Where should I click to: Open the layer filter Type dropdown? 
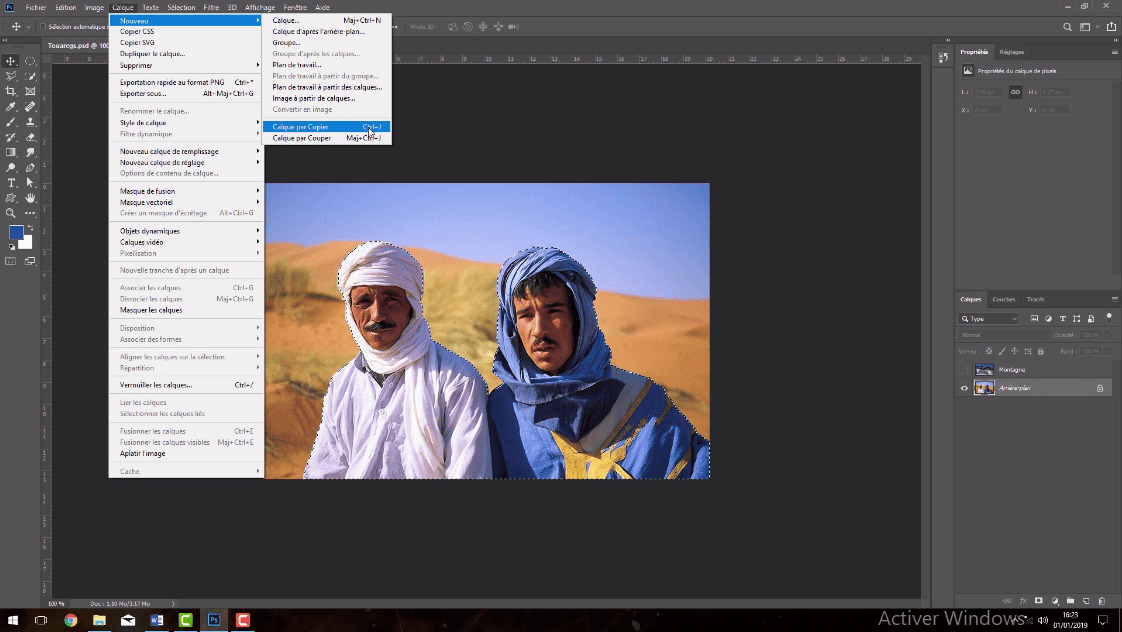[988, 319]
